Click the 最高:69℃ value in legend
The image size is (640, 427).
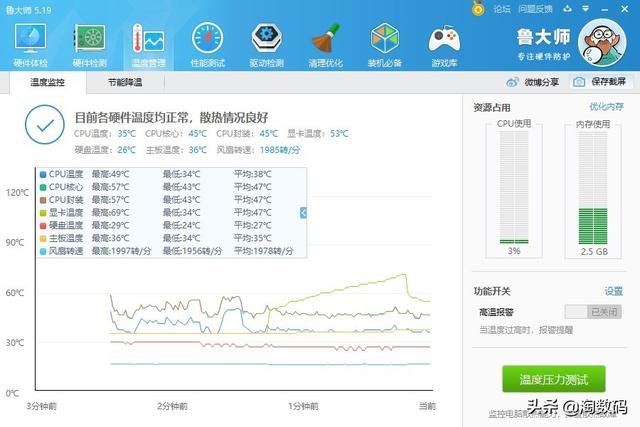(x=110, y=213)
